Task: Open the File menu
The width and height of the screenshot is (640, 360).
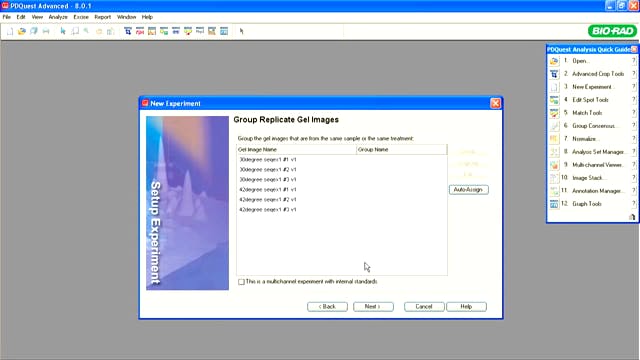Action: [x=7, y=17]
